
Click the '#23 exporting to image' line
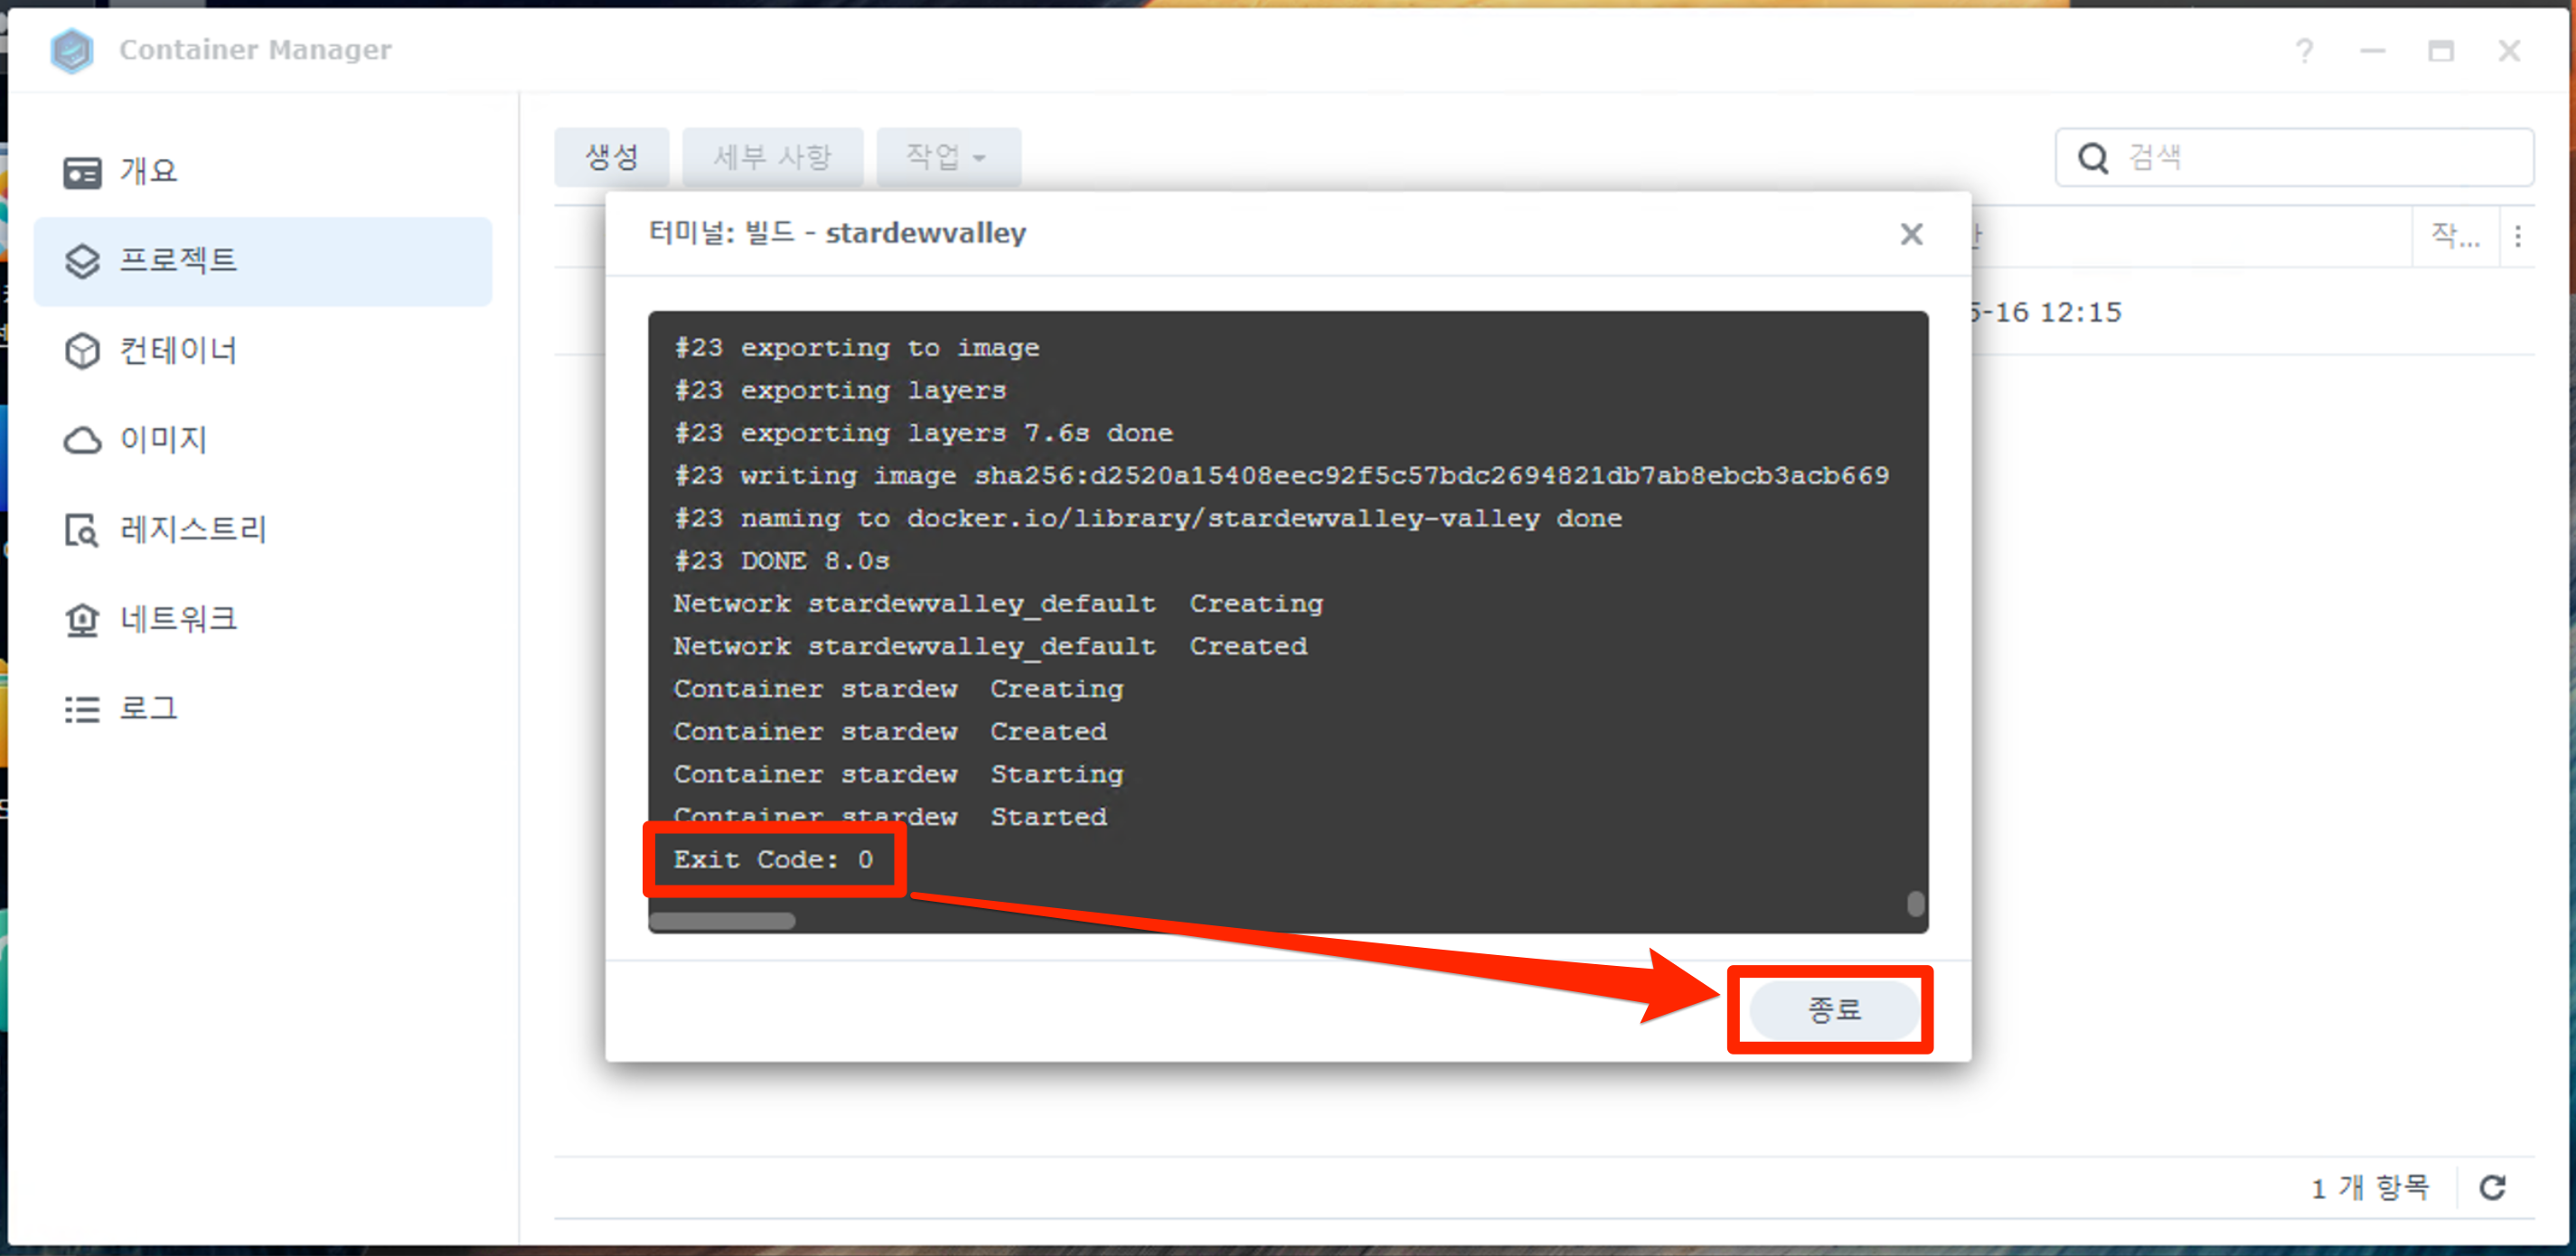point(857,348)
